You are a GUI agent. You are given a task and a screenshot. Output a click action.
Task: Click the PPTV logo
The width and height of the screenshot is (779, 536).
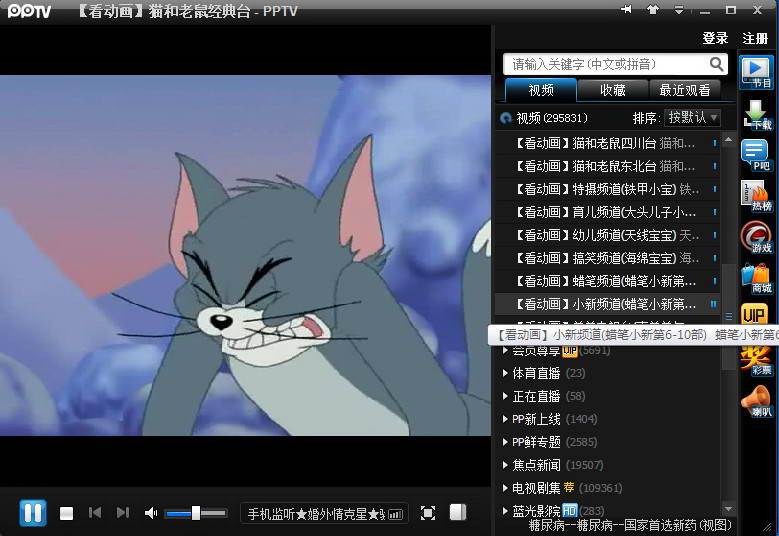click(29, 11)
